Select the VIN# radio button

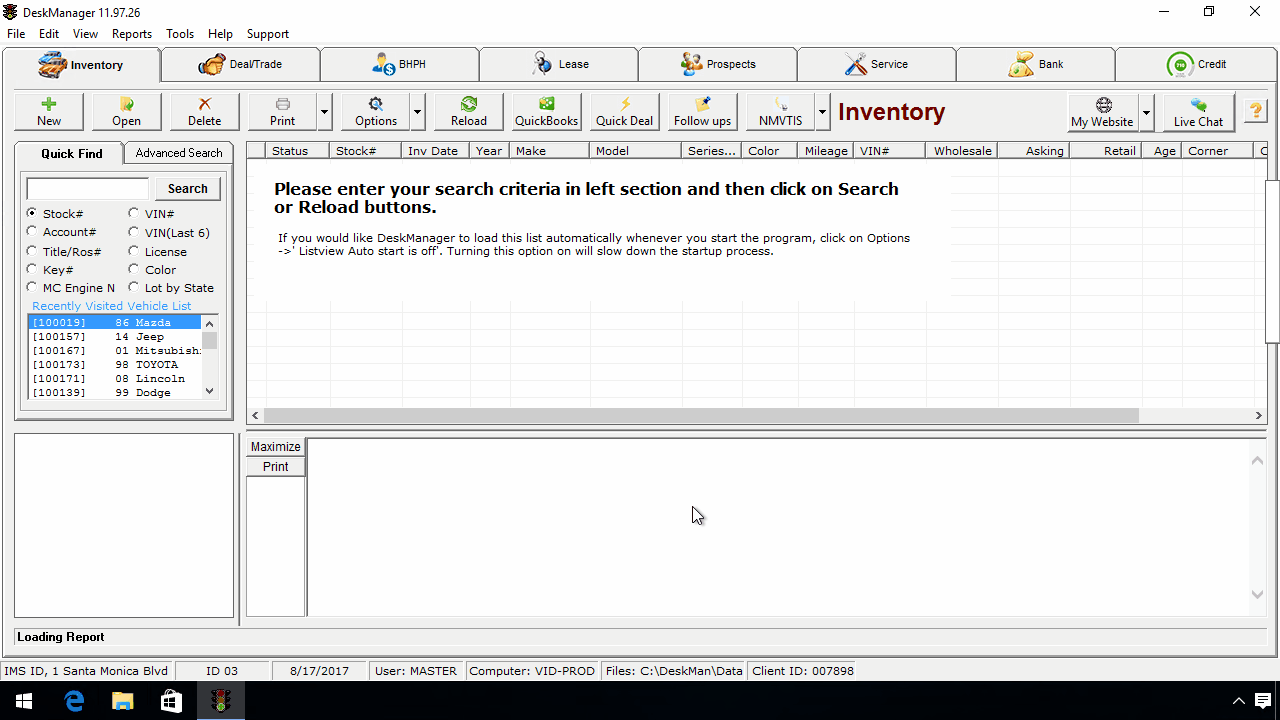134,213
